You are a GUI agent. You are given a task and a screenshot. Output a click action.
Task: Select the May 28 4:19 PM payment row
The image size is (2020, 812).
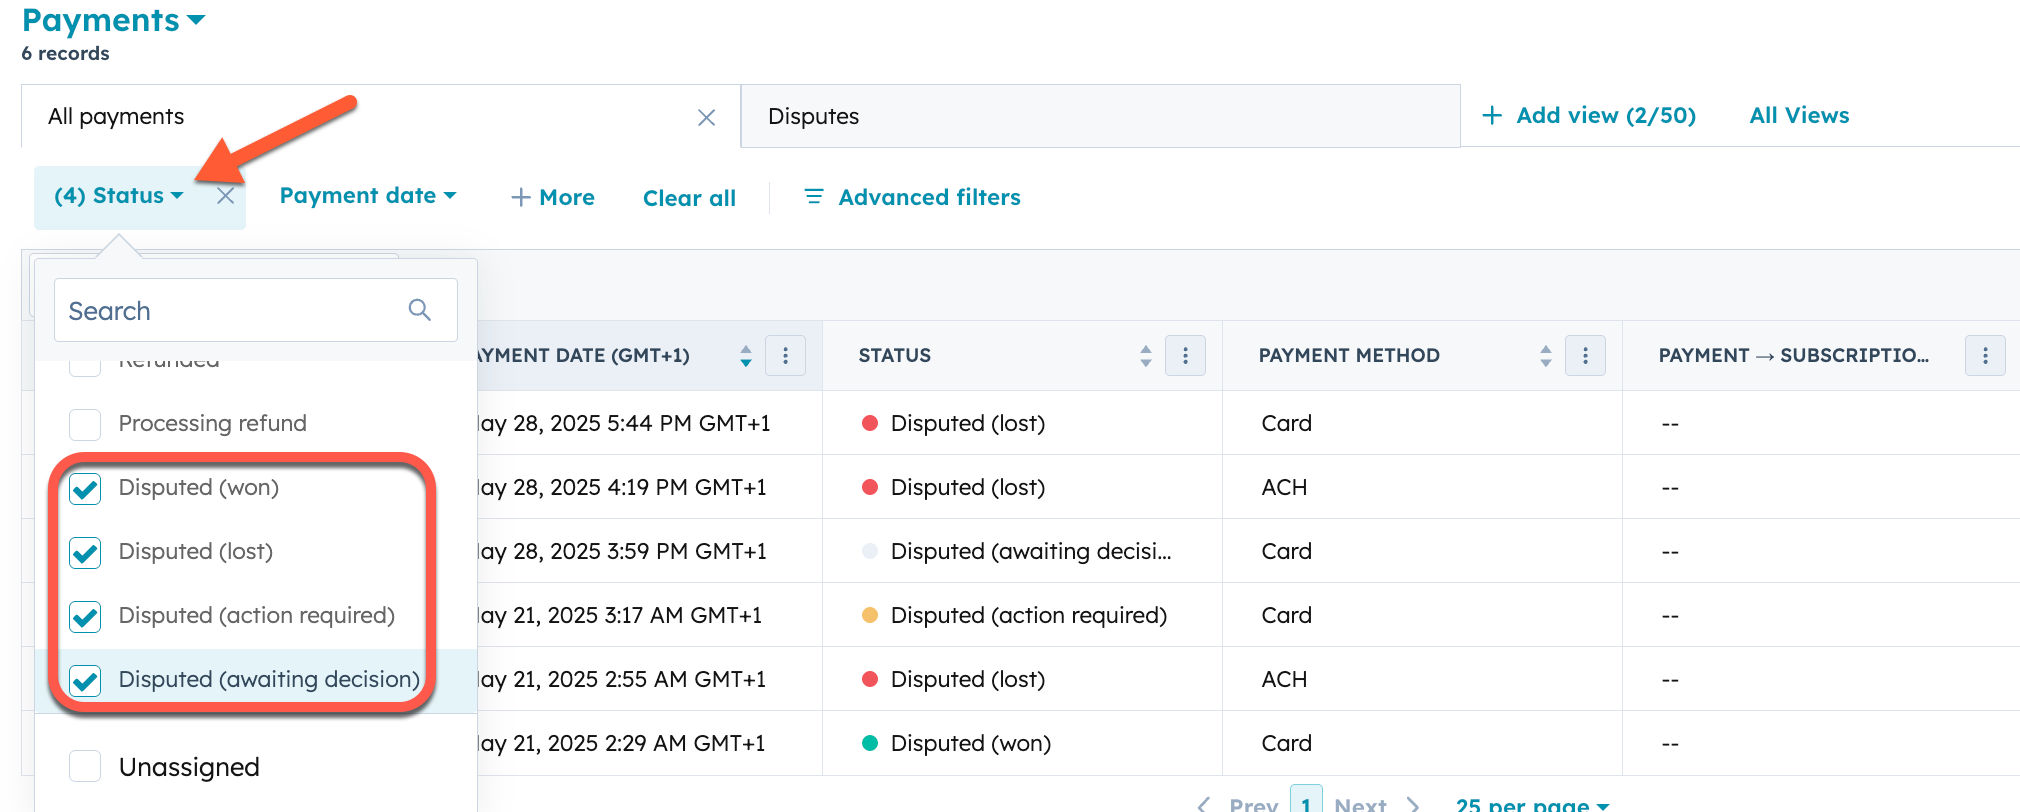(x=1248, y=487)
